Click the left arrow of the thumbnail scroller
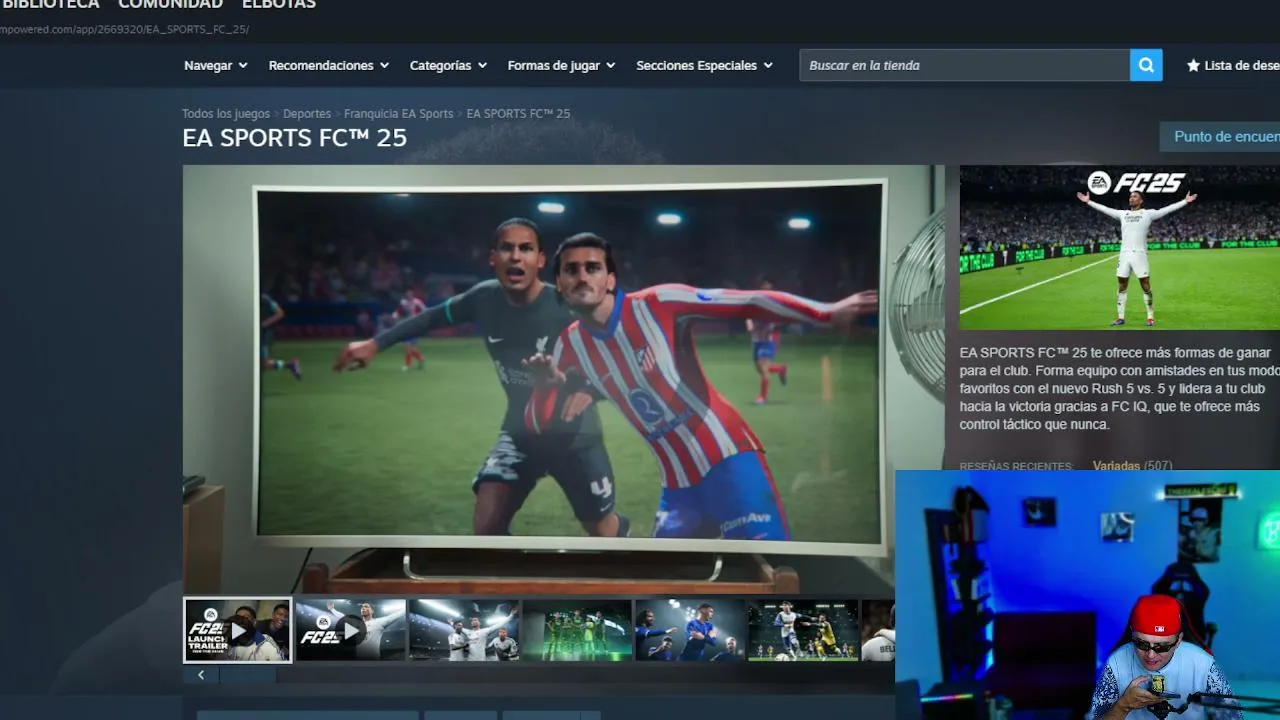This screenshot has width=1280, height=720. pyautogui.click(x=200, y=675)
